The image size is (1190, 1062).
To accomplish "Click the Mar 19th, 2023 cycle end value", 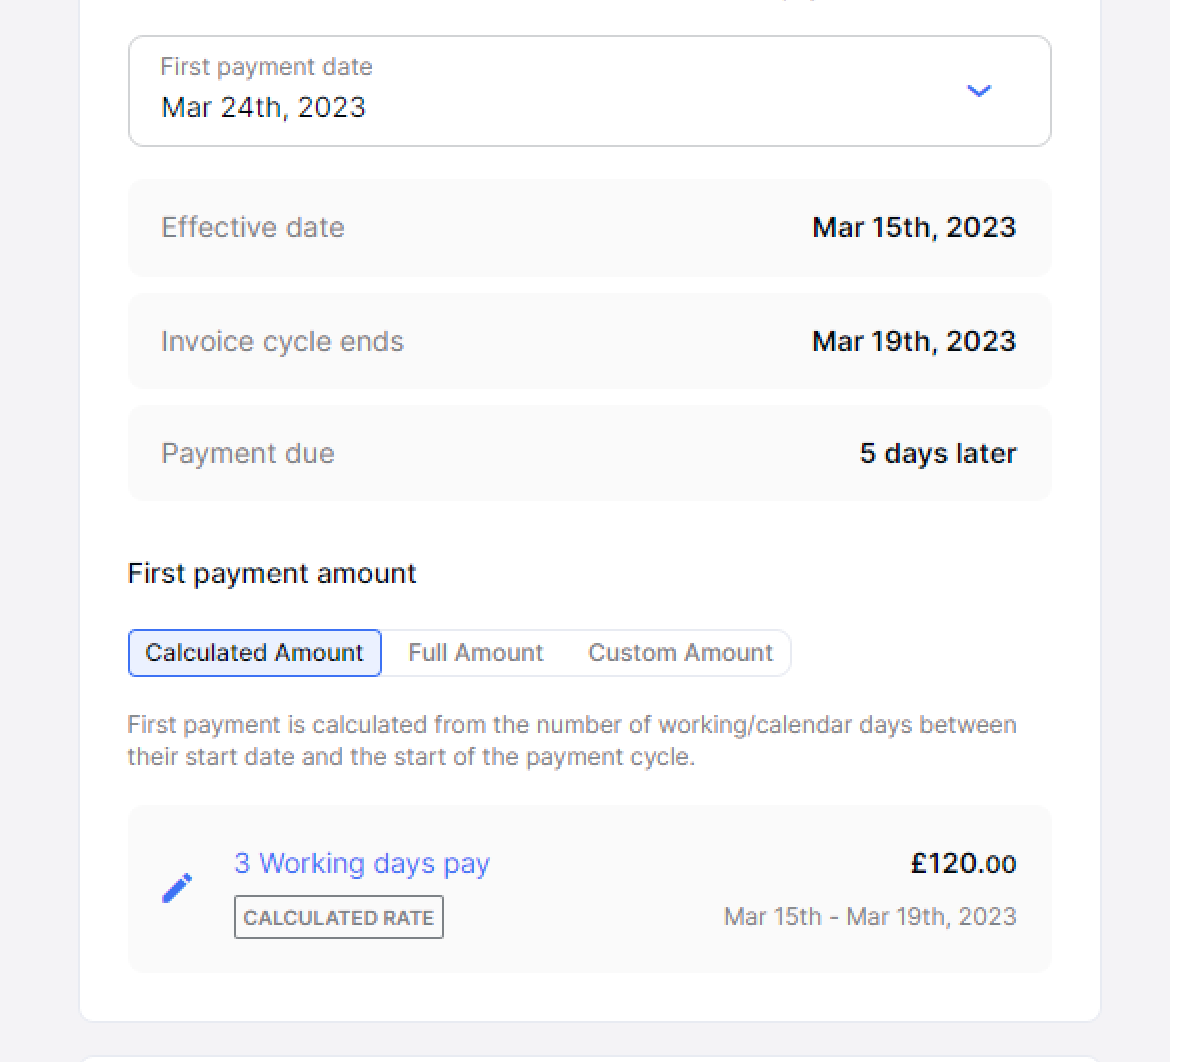I will (914, 342).
